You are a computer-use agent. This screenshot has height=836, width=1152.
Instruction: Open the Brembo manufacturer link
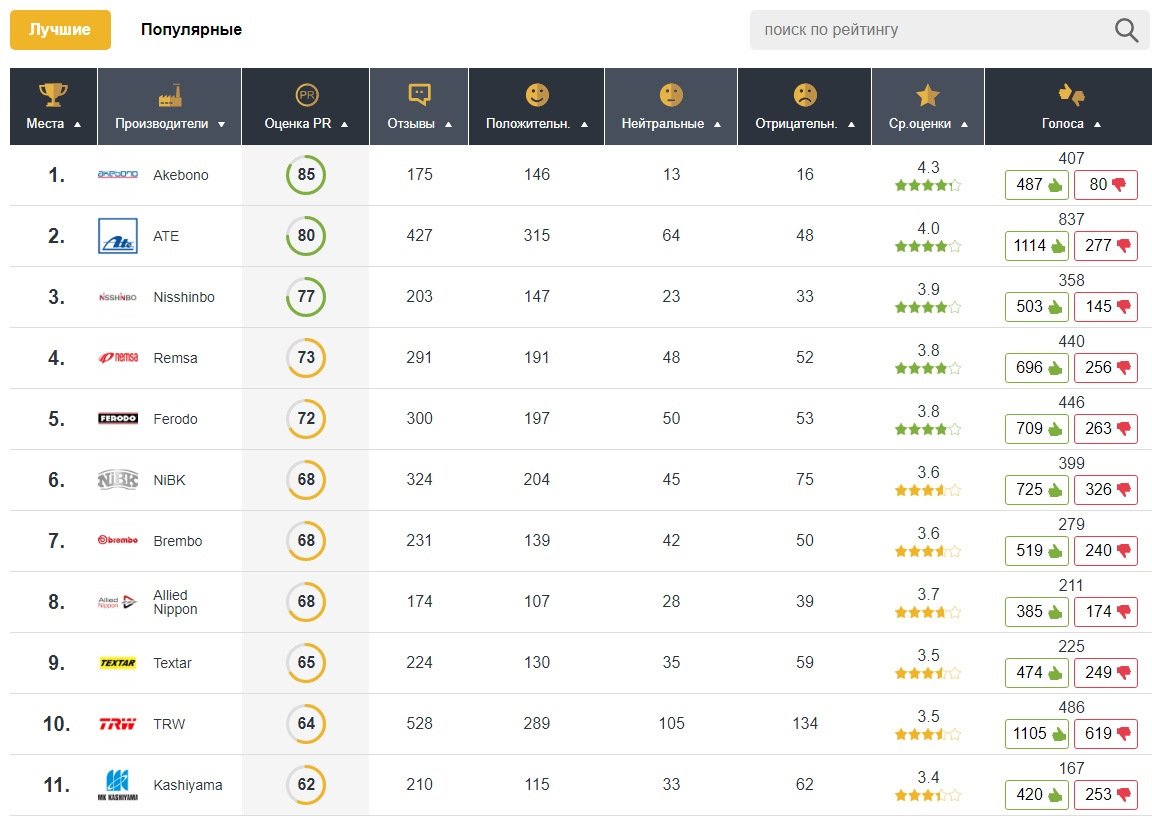(177, 541)
